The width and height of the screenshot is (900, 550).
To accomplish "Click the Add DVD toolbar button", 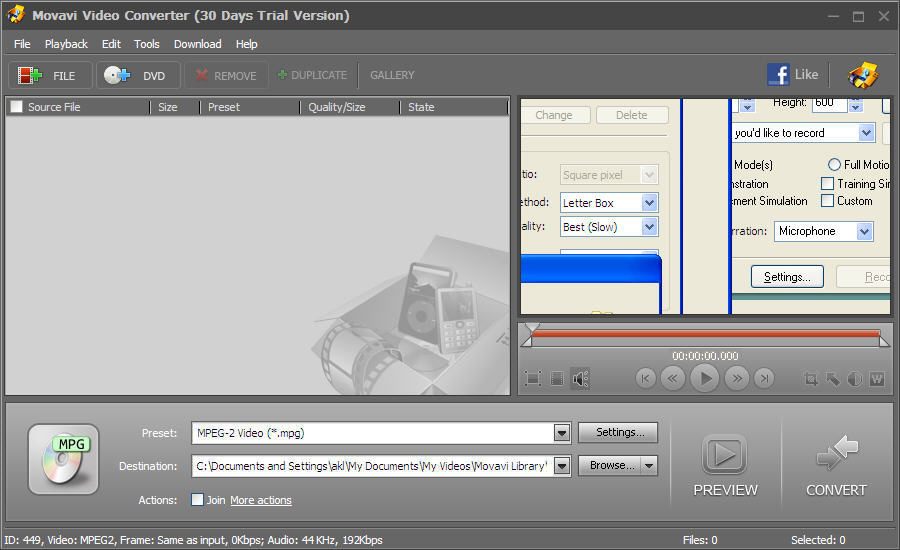I will (138, 75).
